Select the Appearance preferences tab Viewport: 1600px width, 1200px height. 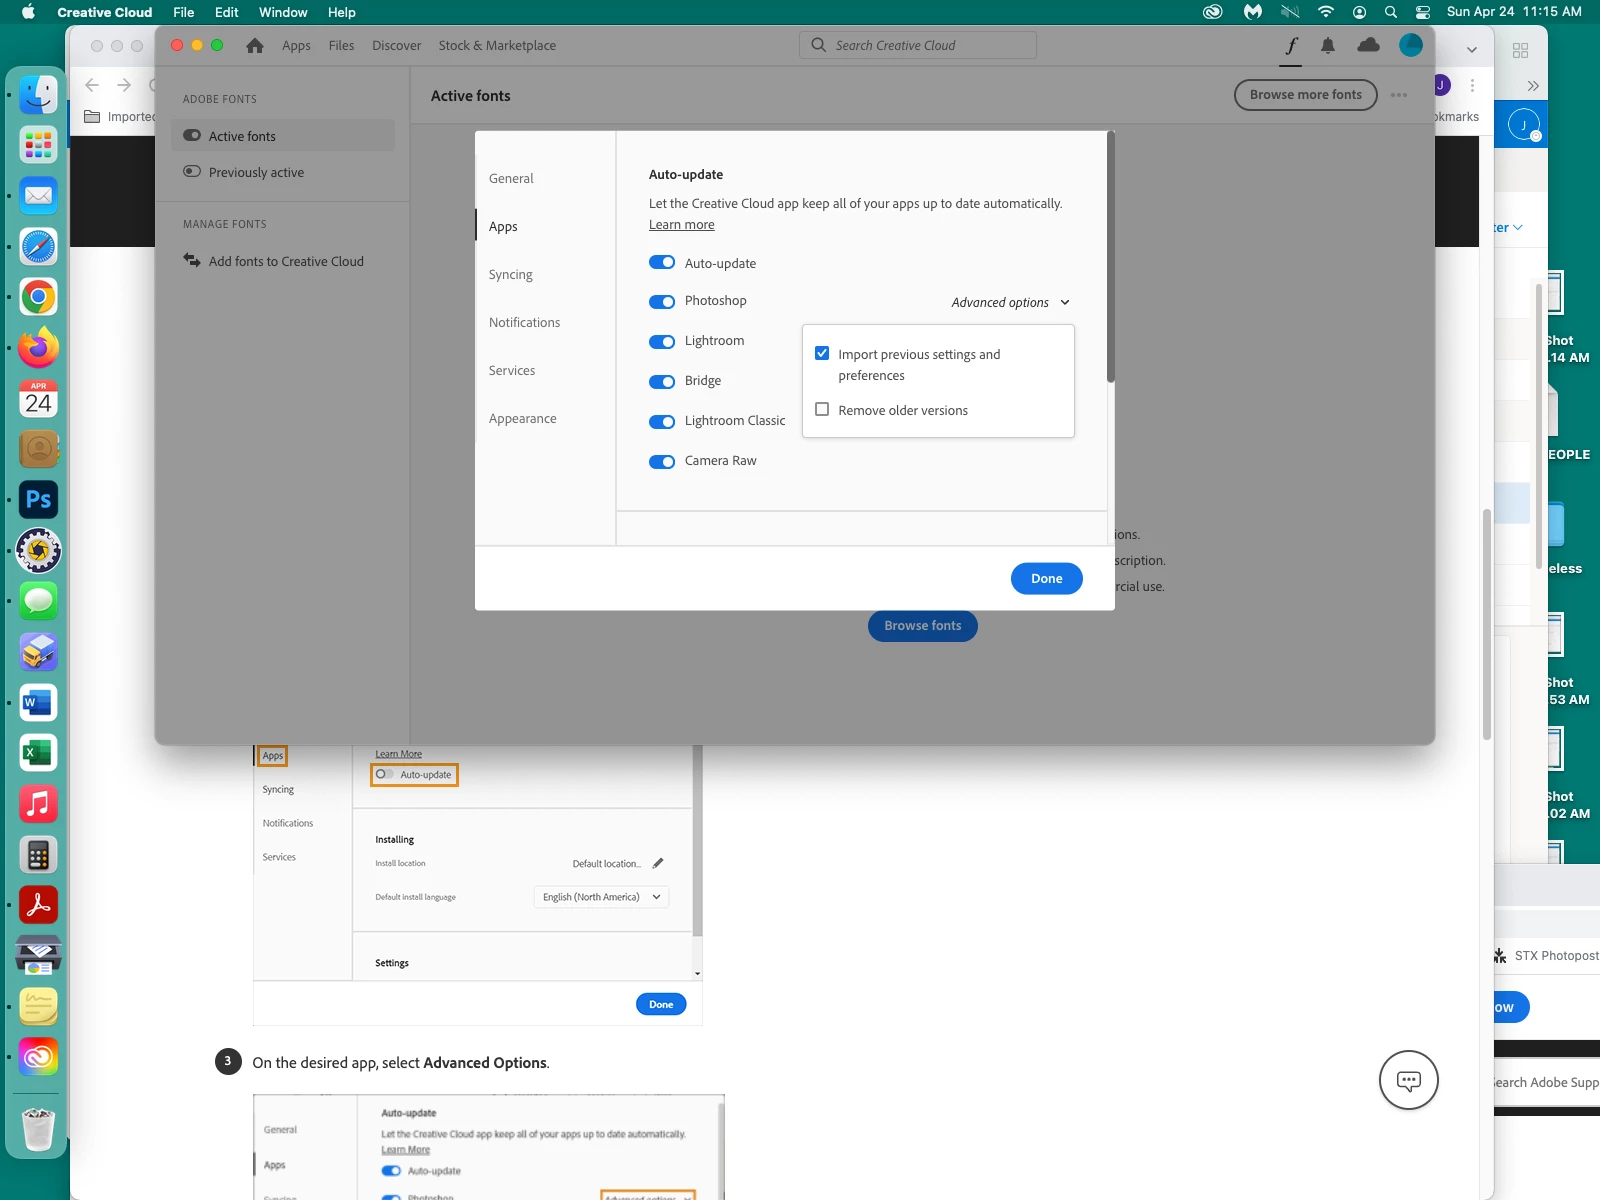coord(522,418)
